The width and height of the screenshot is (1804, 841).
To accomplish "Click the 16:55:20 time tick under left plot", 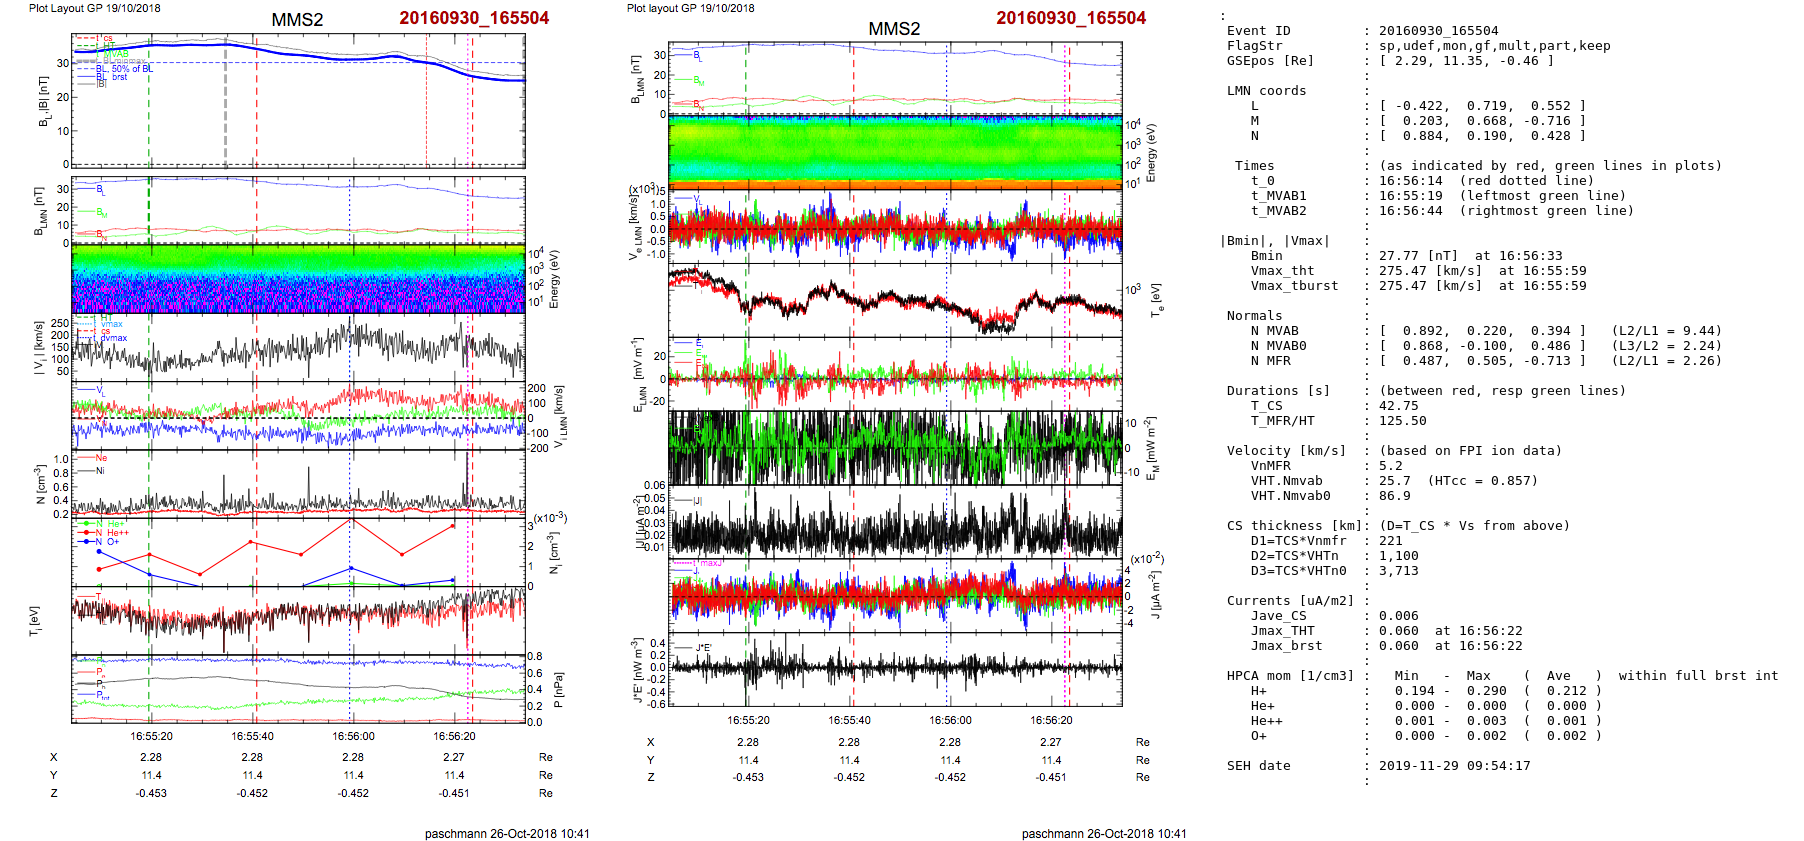I will click(x=151, y=736).
